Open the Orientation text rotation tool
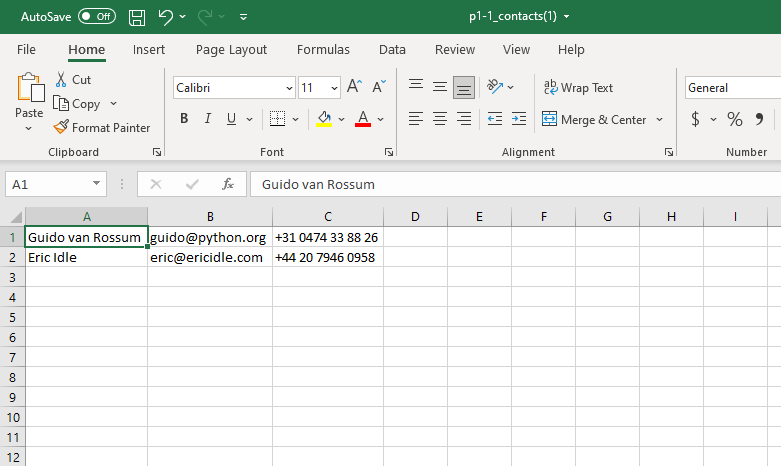Image resolution: width=781 pixels, height=466 pixels. [x=495, y=87]
